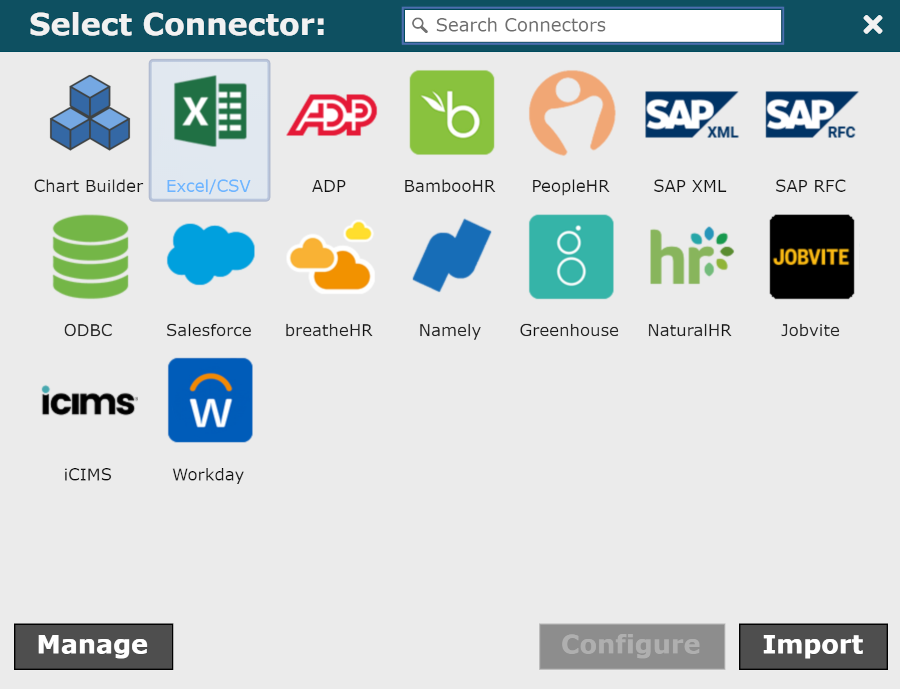Select the BambooHR connector
Viewport: 900px width, 689px height.
(450, 113)
